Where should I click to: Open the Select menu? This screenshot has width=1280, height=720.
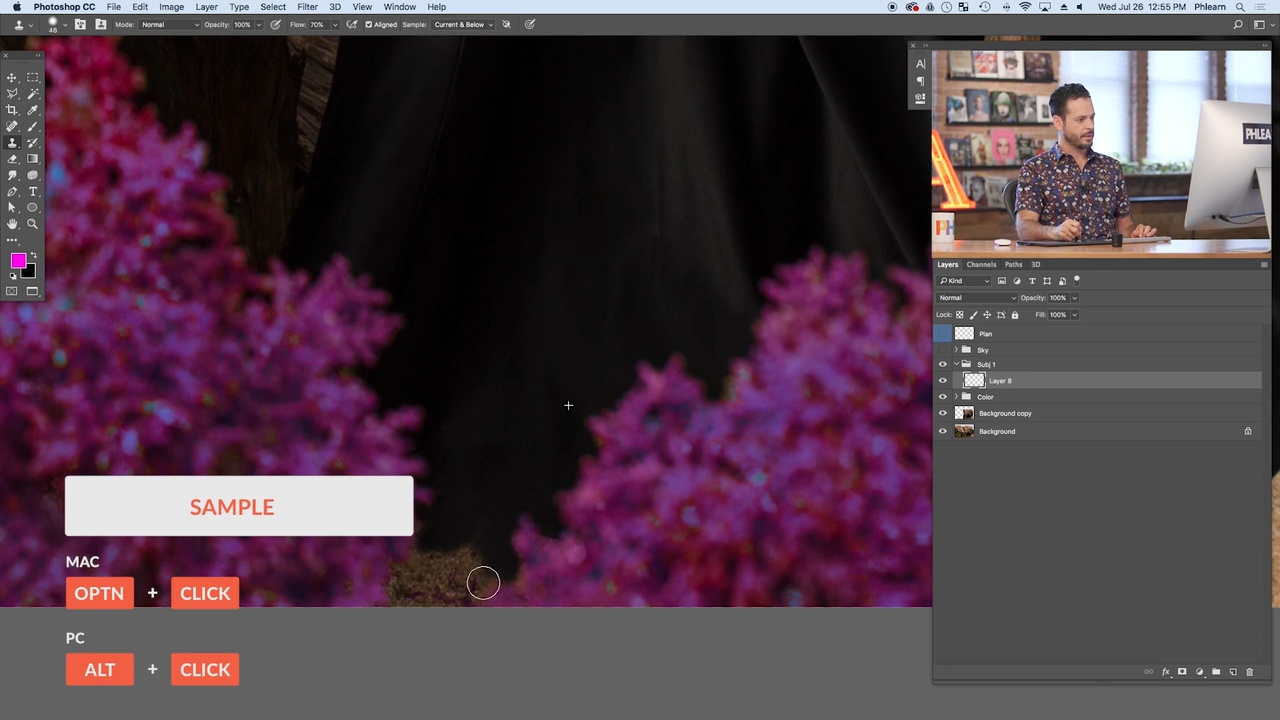click(x=273, y=7)
